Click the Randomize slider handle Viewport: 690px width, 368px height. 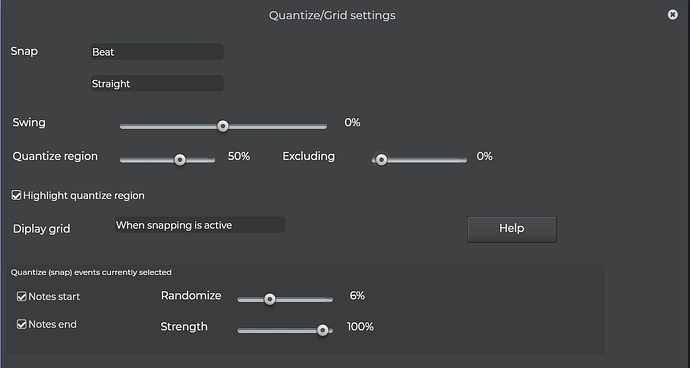[270, 299]
